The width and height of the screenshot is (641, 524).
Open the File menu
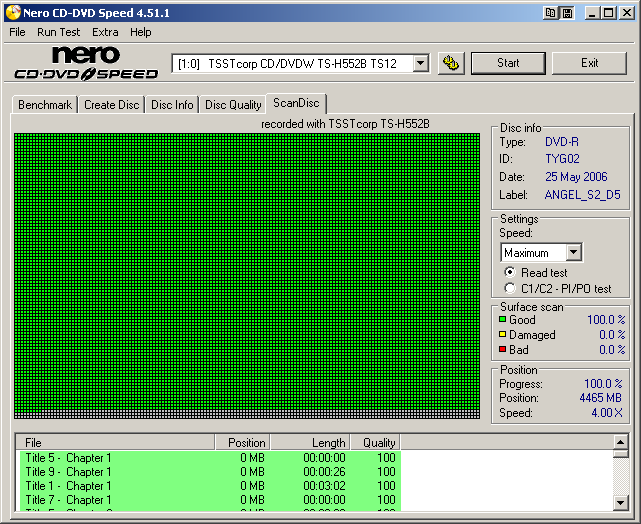pos(17,32)
